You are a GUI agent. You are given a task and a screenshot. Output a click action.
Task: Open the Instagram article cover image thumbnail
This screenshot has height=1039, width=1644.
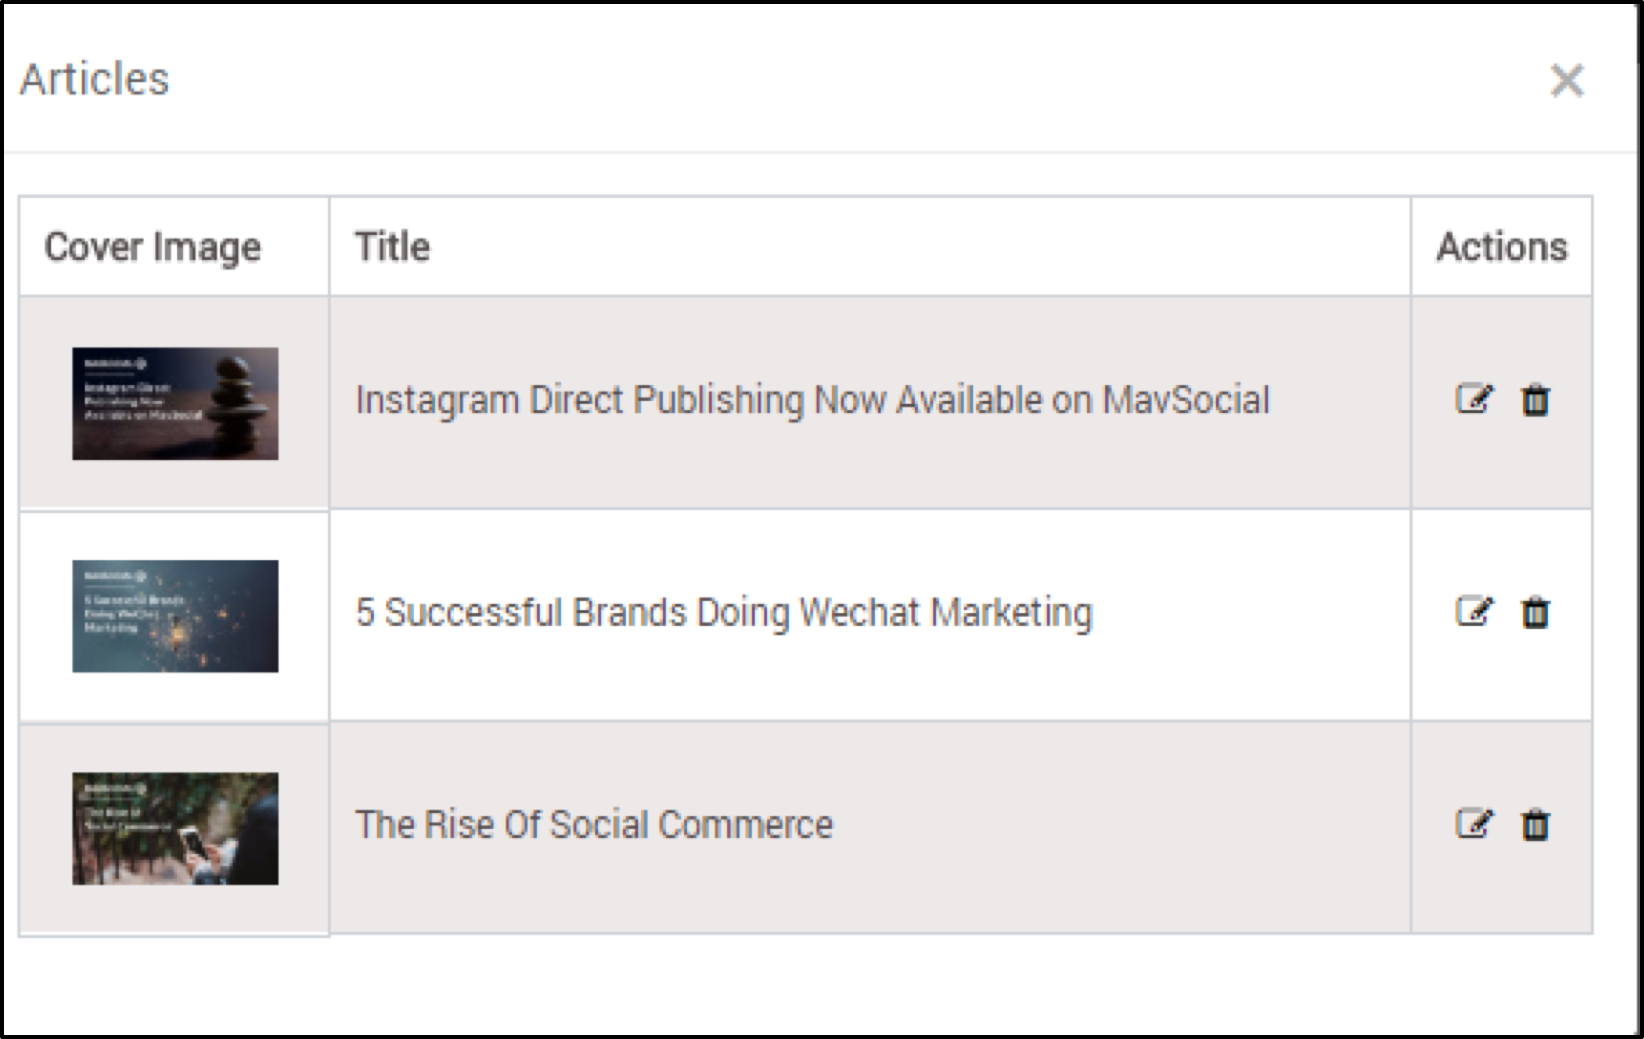pyautogui.click(x=175, y=404)
